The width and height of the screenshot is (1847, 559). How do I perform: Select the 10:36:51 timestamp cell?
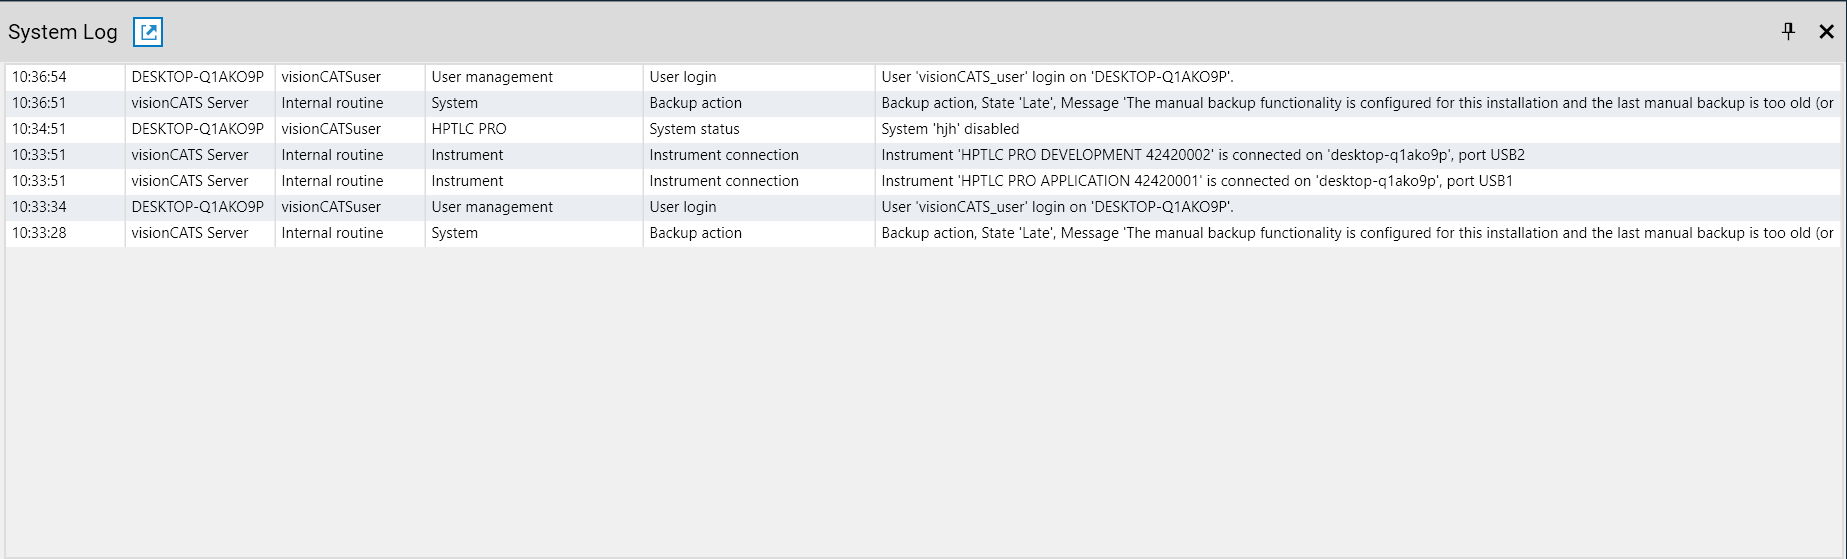pos(40,103)
